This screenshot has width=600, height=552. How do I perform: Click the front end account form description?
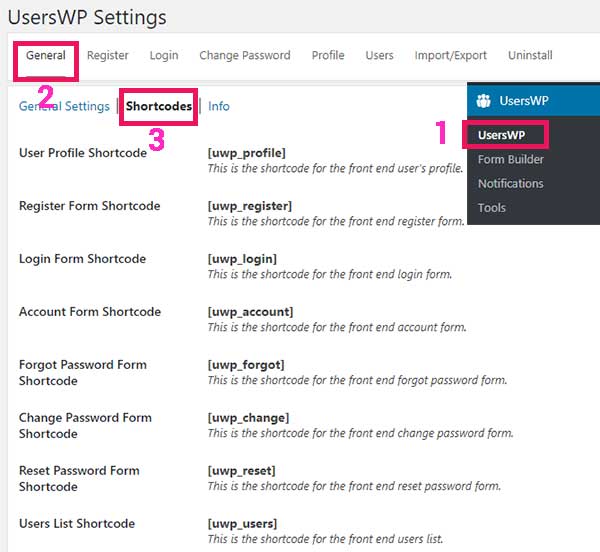(x=337, y=327)
